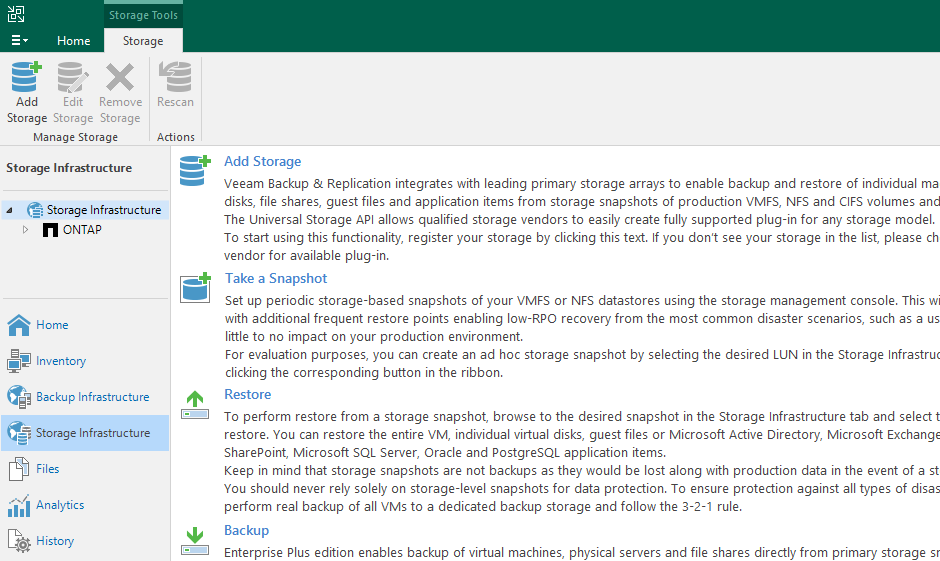
Task: Click the Backup down-arrow icon in content
Action: click(x=195, y=541)
